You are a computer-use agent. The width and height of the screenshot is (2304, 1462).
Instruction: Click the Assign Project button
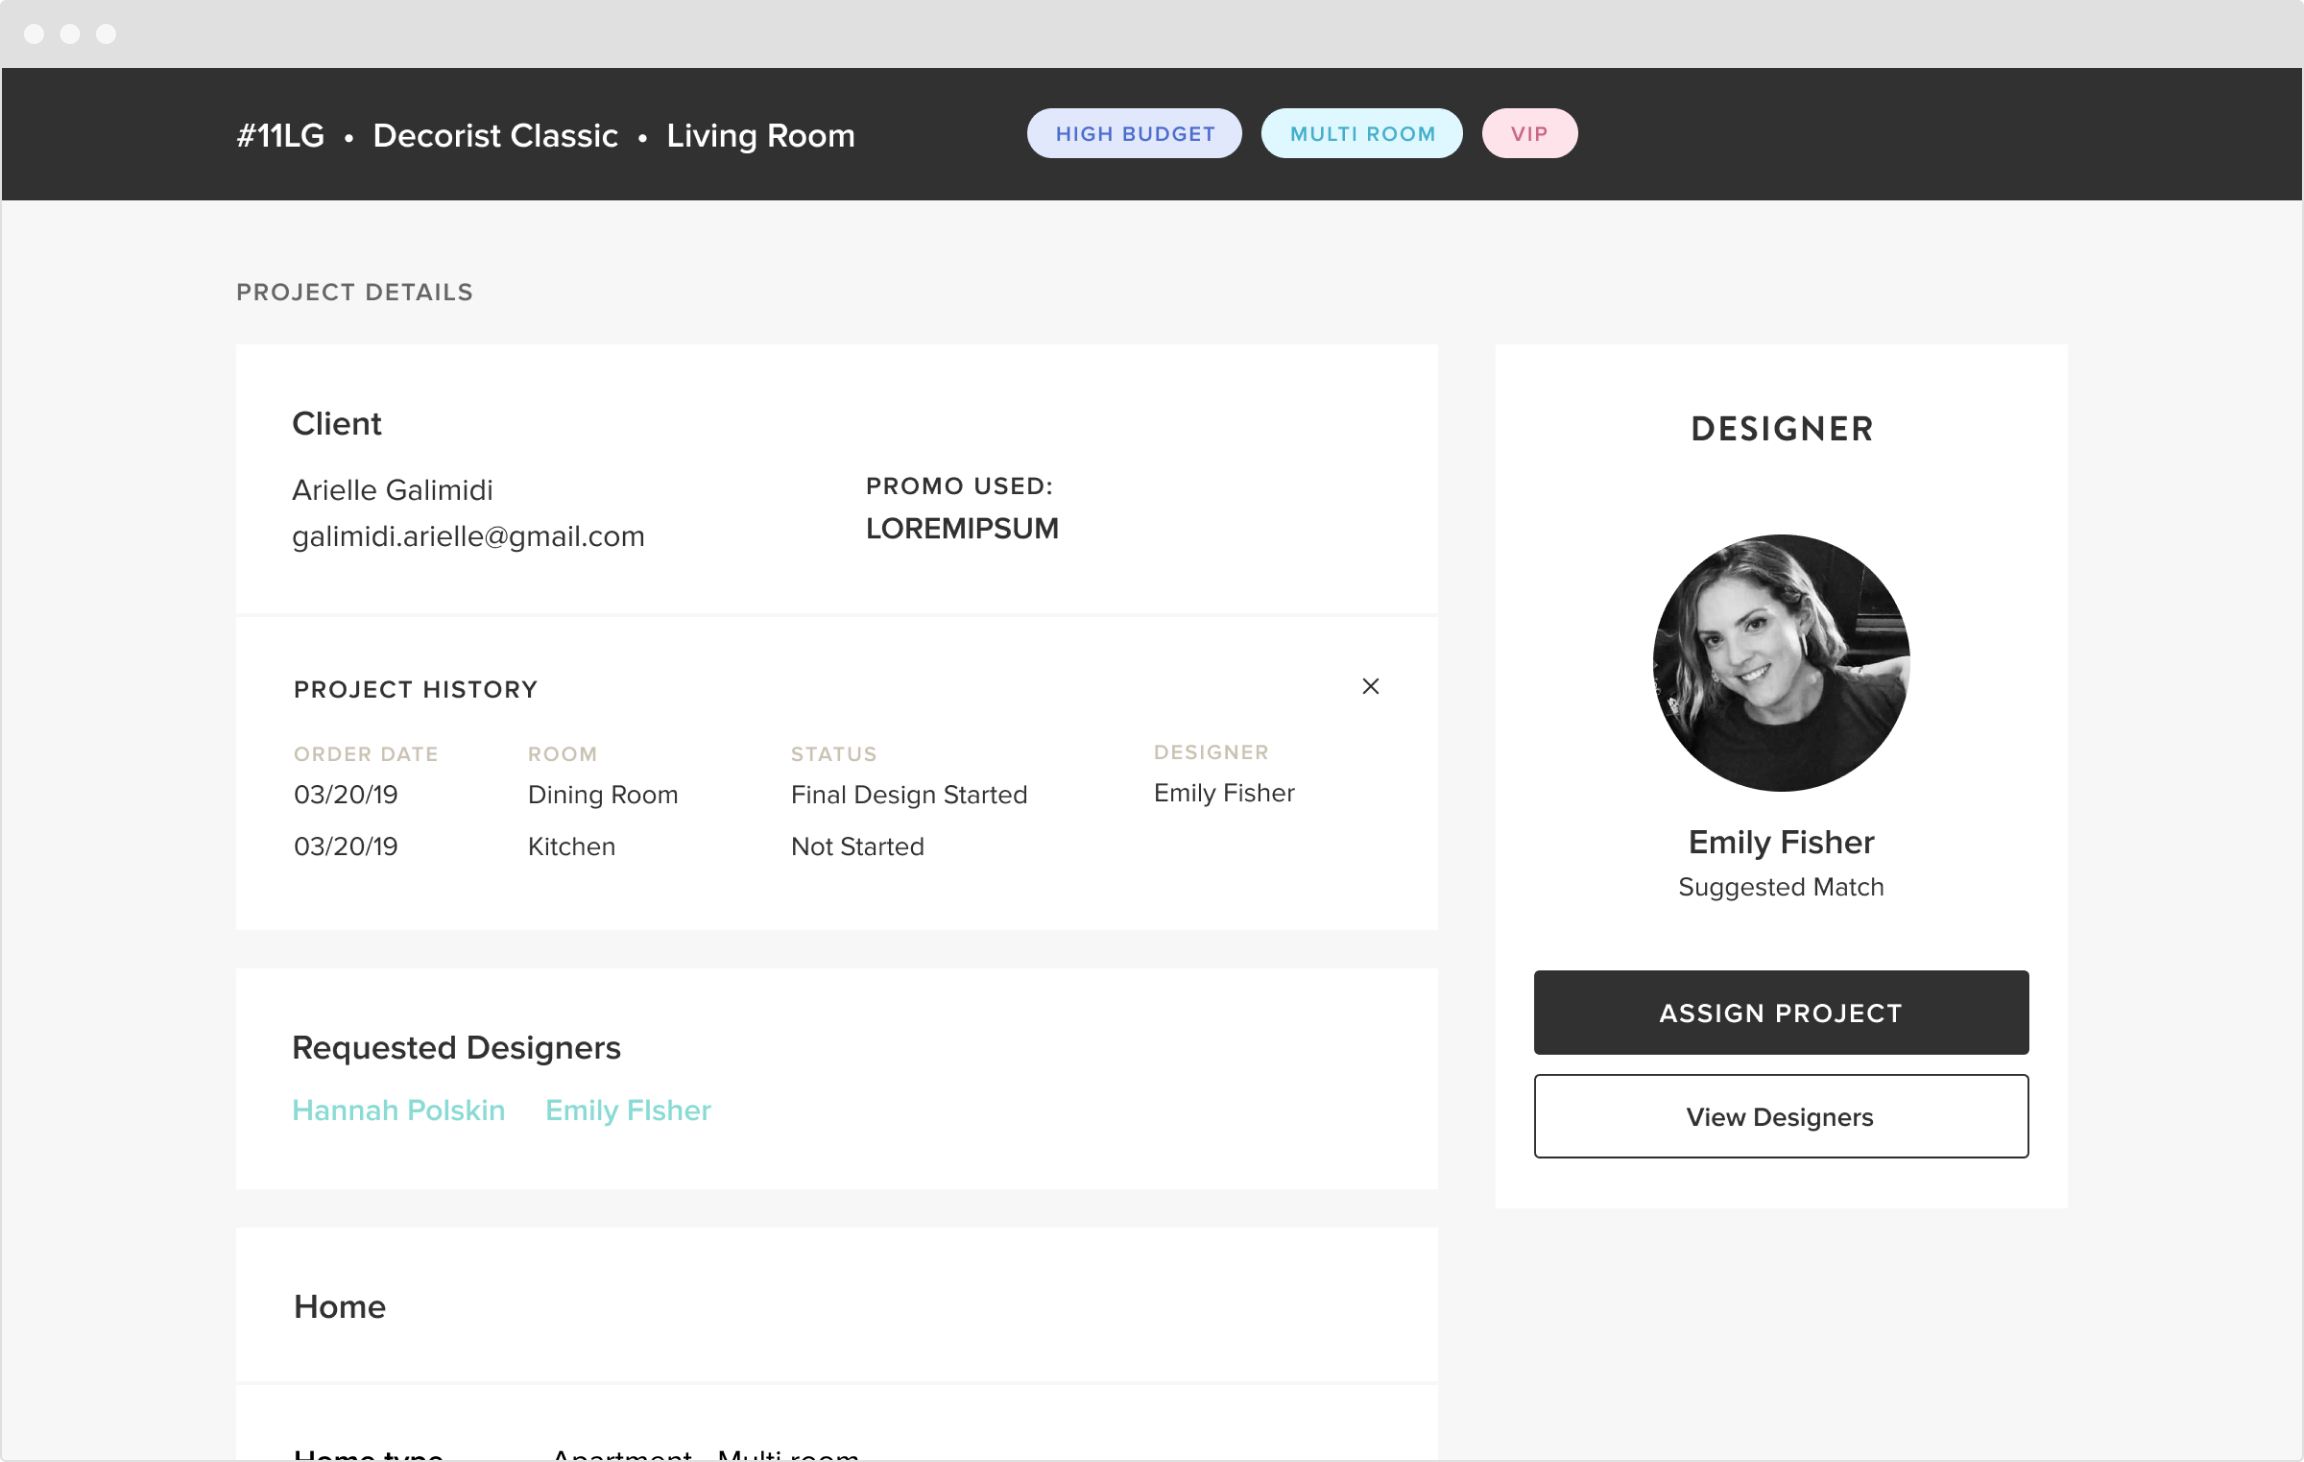pos(1780,1012)
